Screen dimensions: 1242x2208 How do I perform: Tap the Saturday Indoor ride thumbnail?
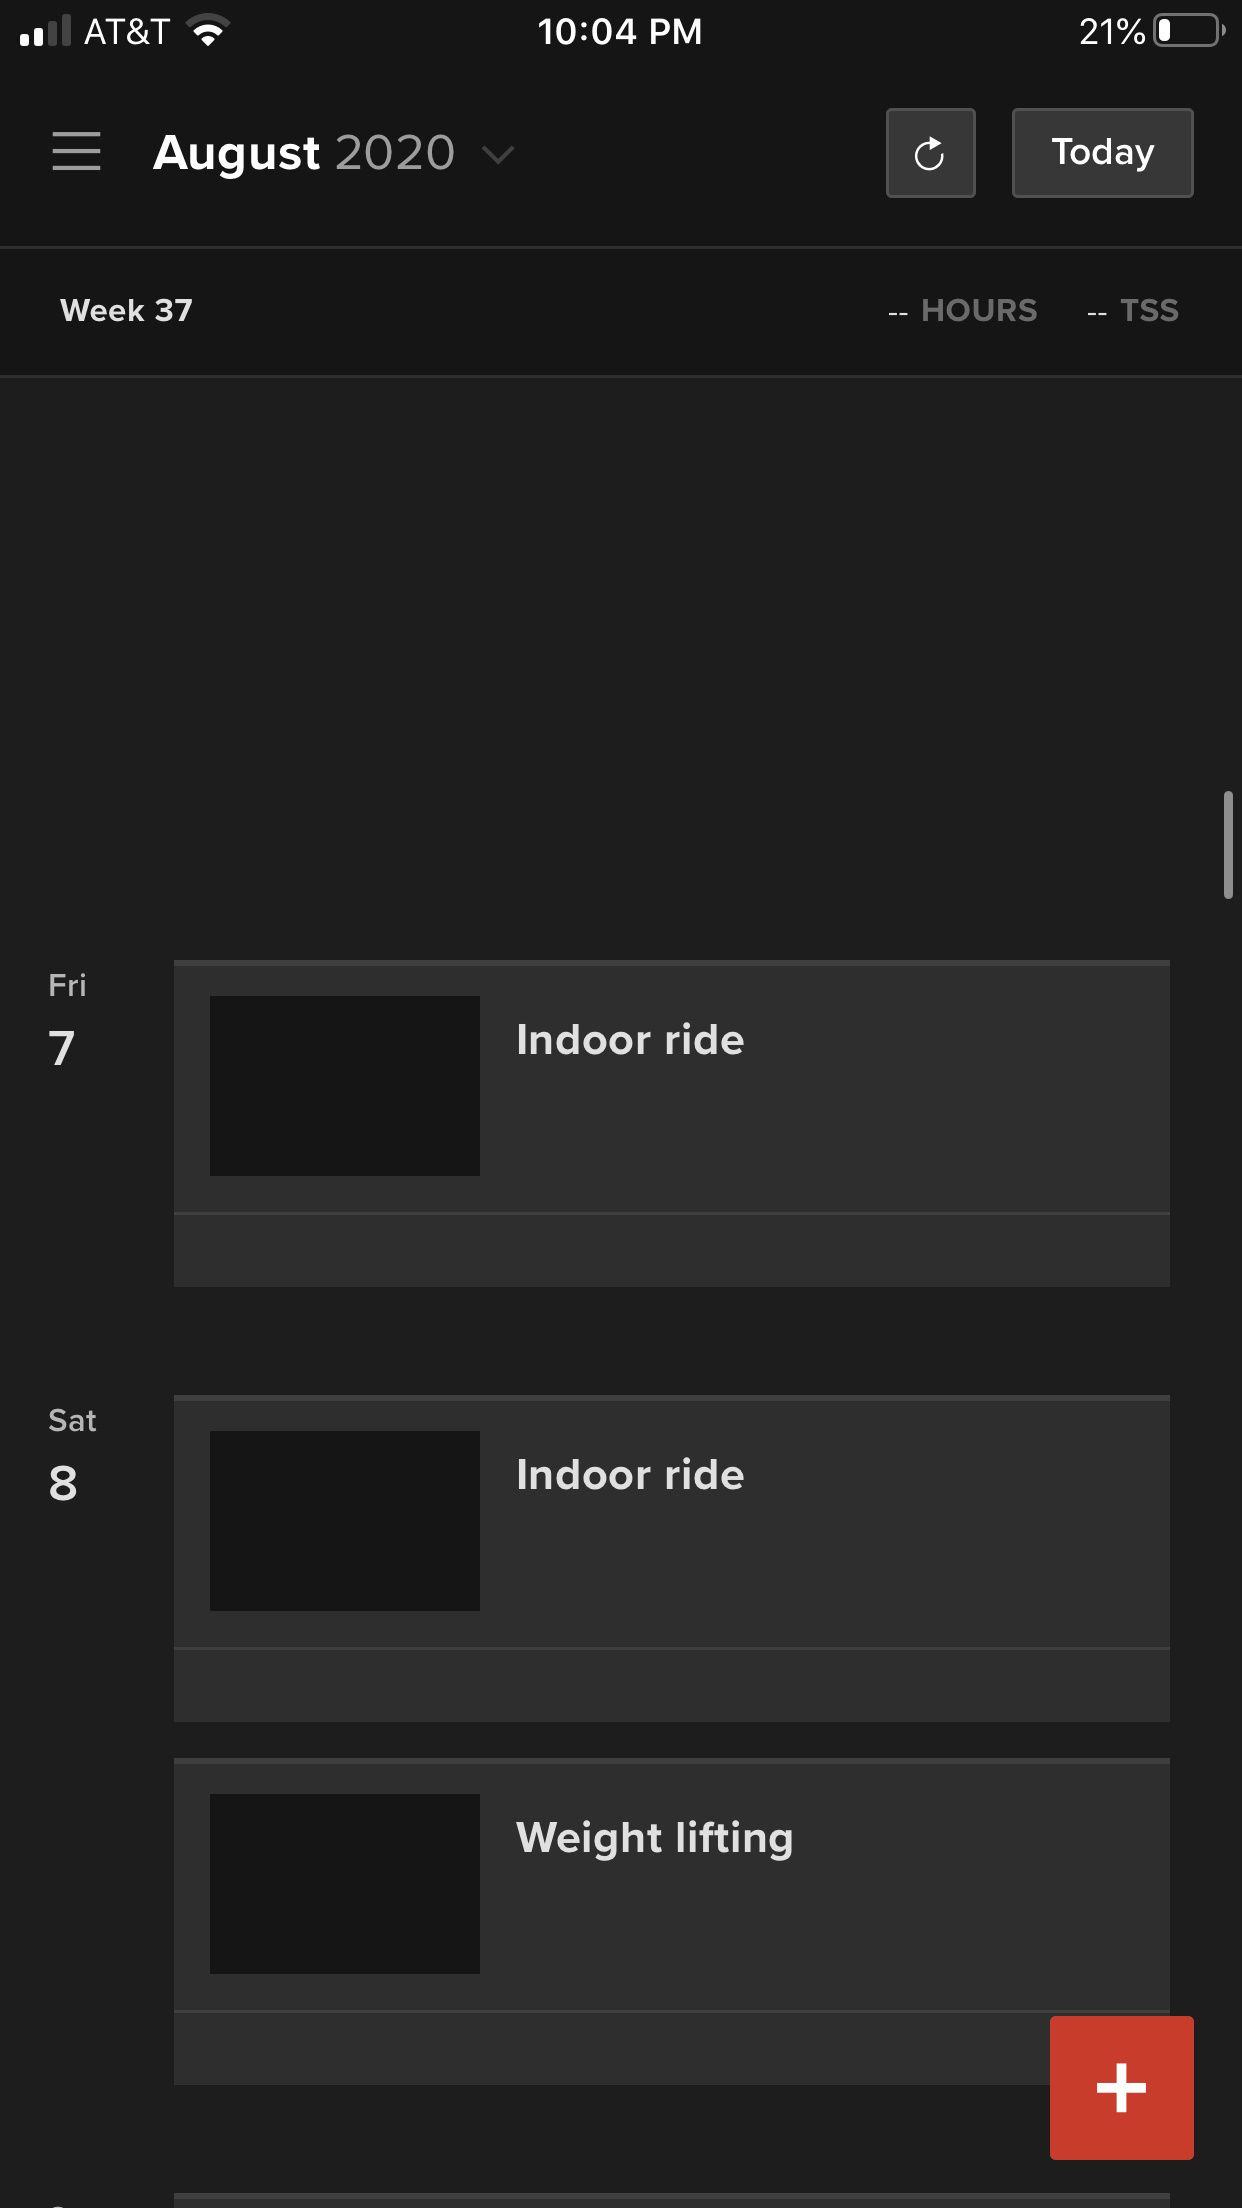click(x=344, y=1520)
